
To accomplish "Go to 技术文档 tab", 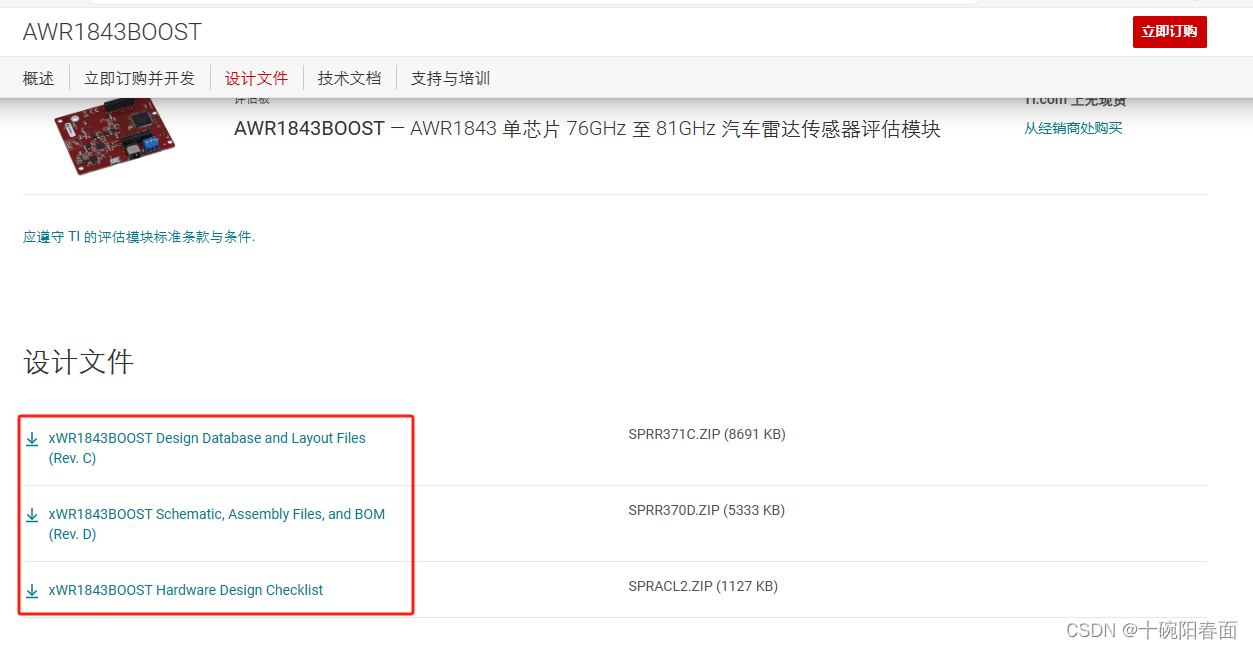I will (349, 78).
